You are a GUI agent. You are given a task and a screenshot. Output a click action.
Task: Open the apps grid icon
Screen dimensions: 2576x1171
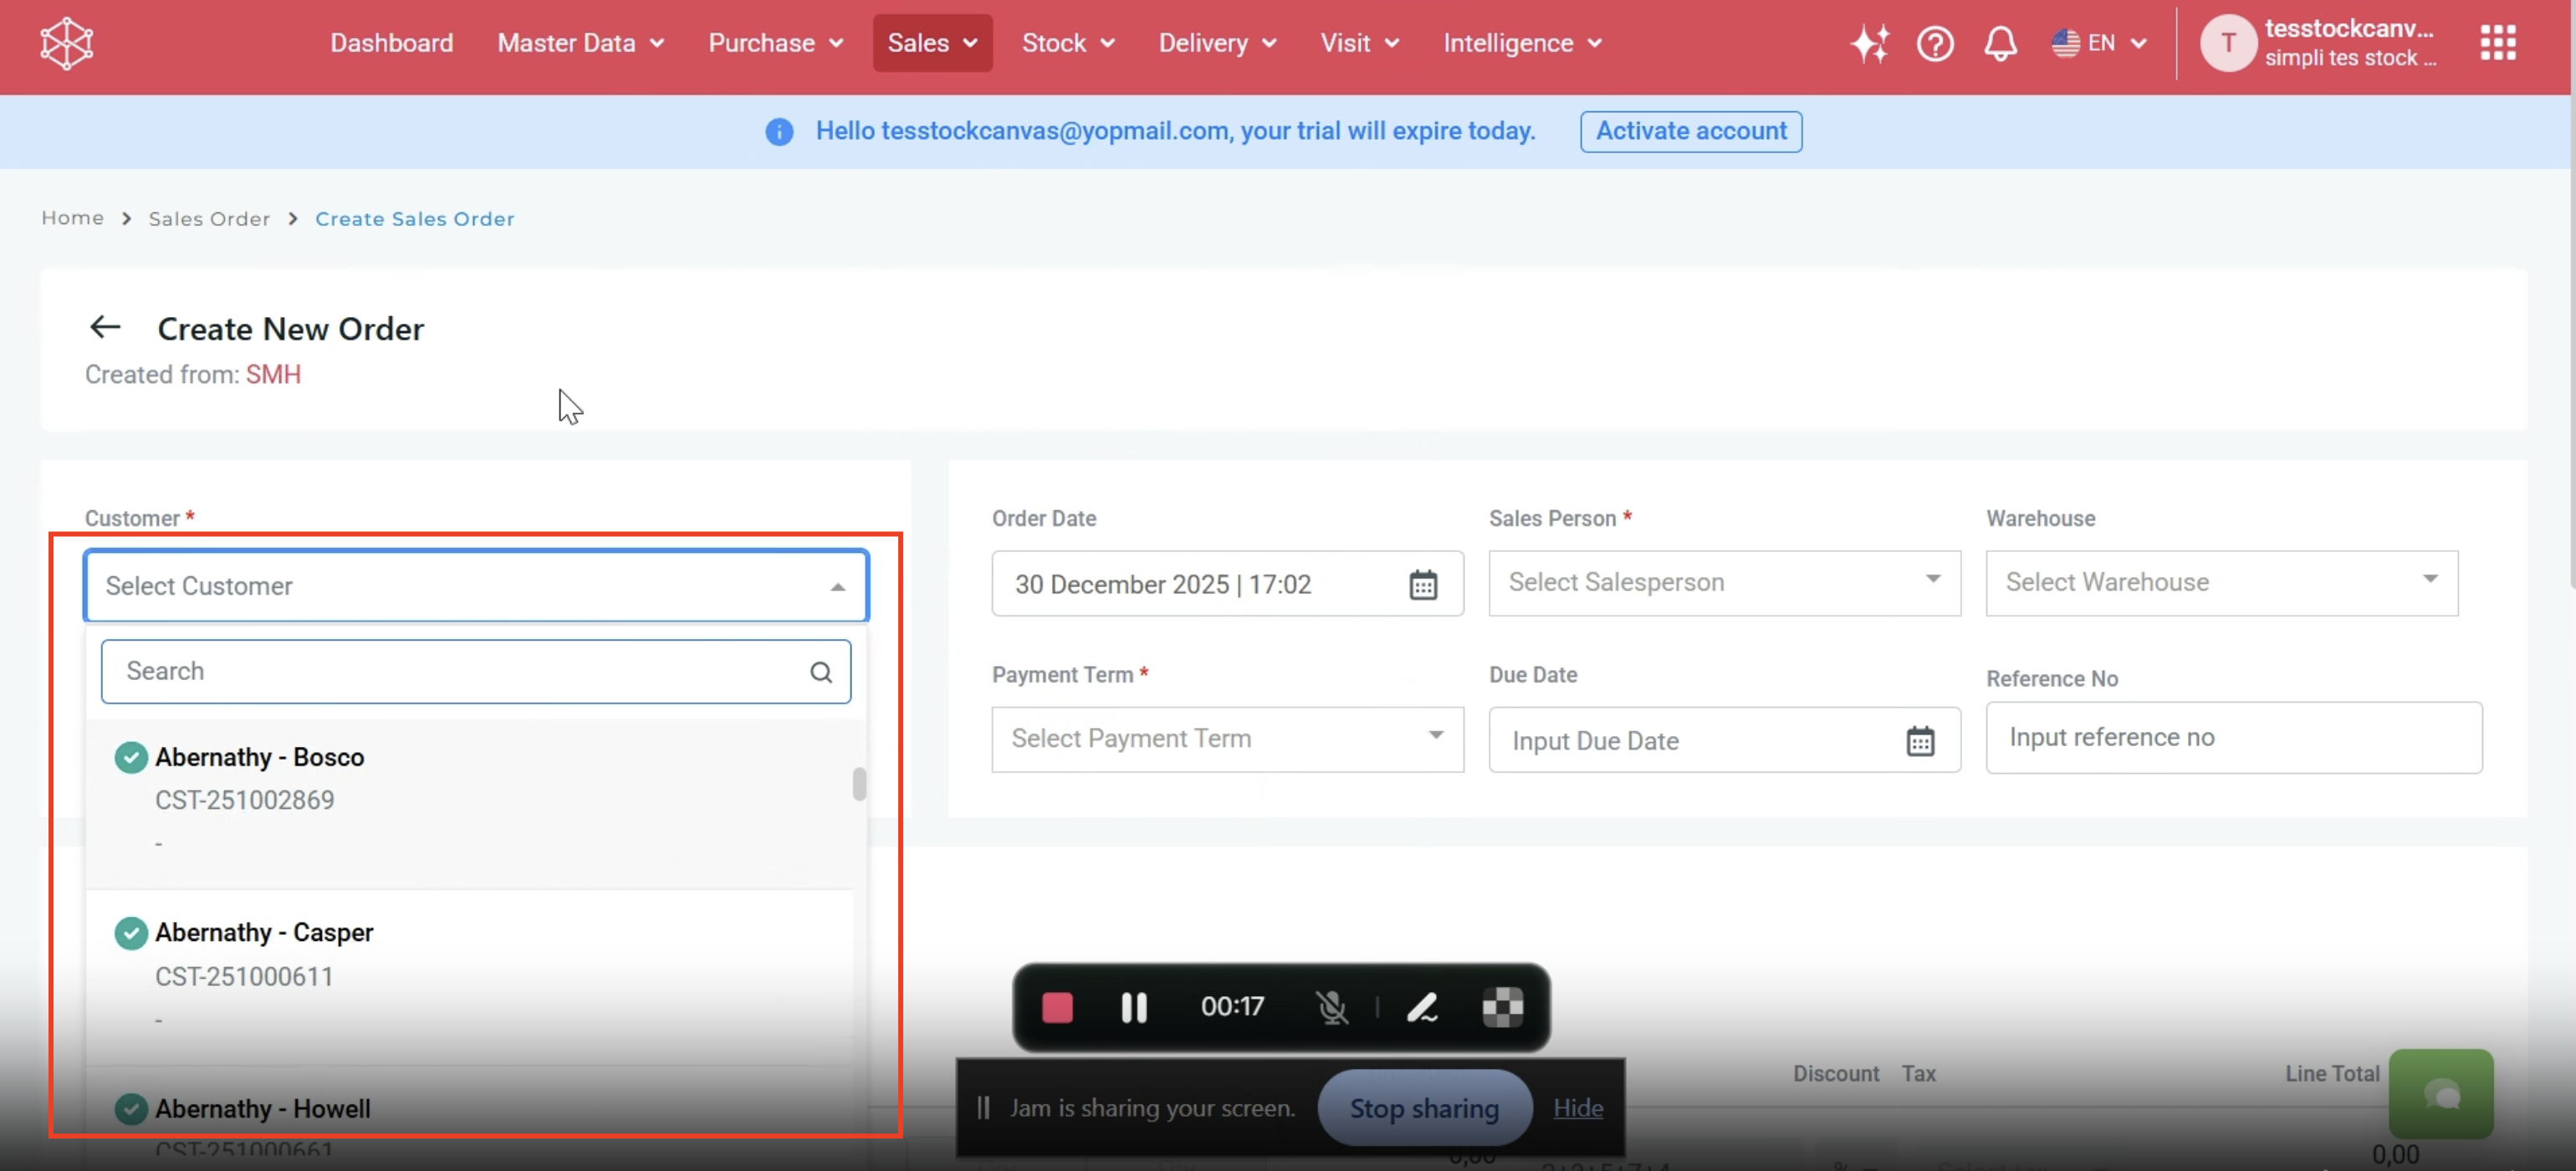tap(2497, 43)
